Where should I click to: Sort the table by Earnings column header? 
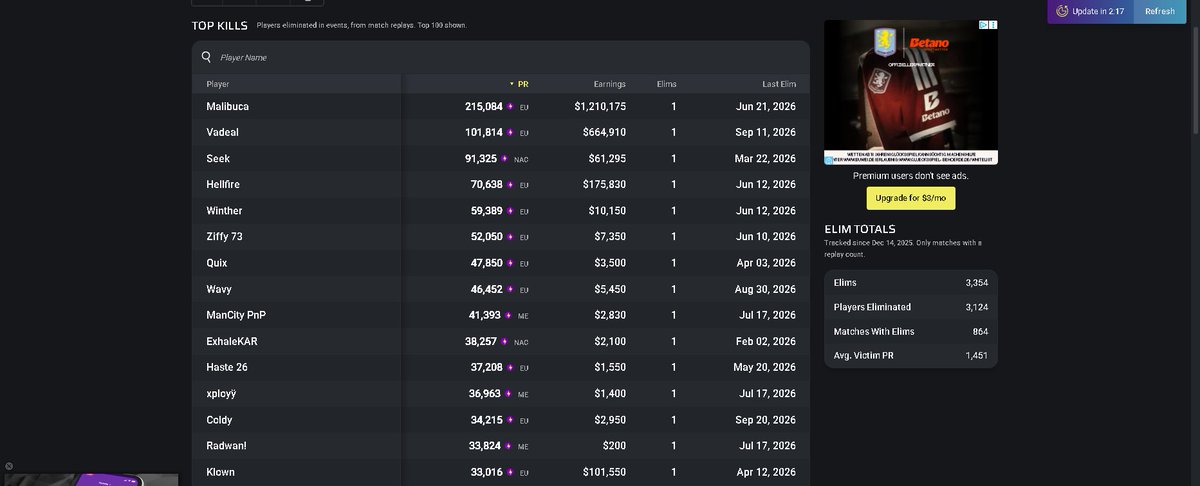click(609, 84)
